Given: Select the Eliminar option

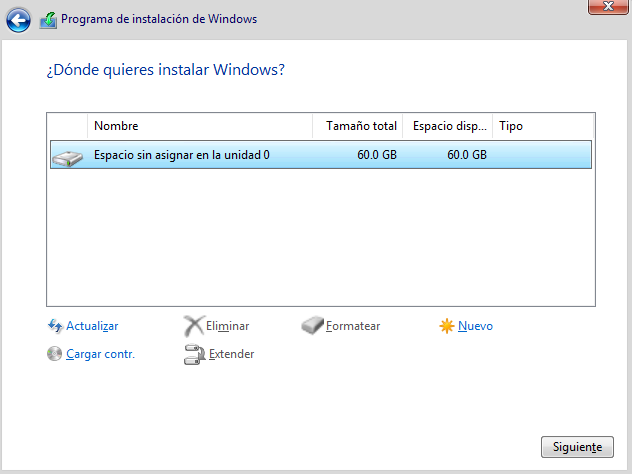Looking at the screenshot, I should pos(227,326).
